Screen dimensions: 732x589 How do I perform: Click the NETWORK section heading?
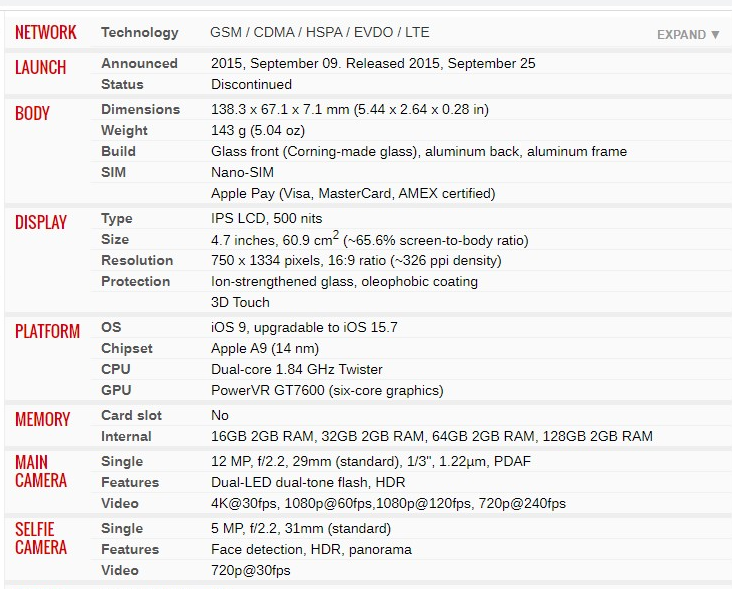click(45, 33)
